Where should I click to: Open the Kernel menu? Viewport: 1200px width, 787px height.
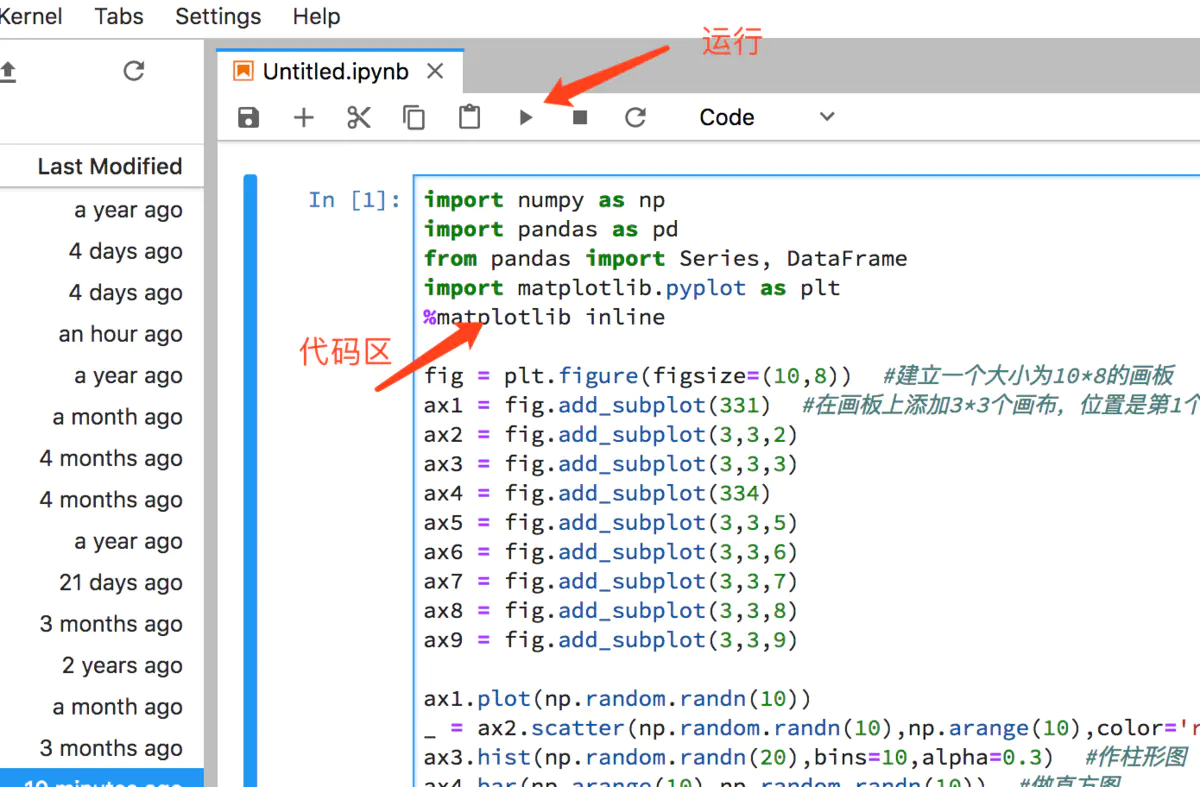(31, 16)
